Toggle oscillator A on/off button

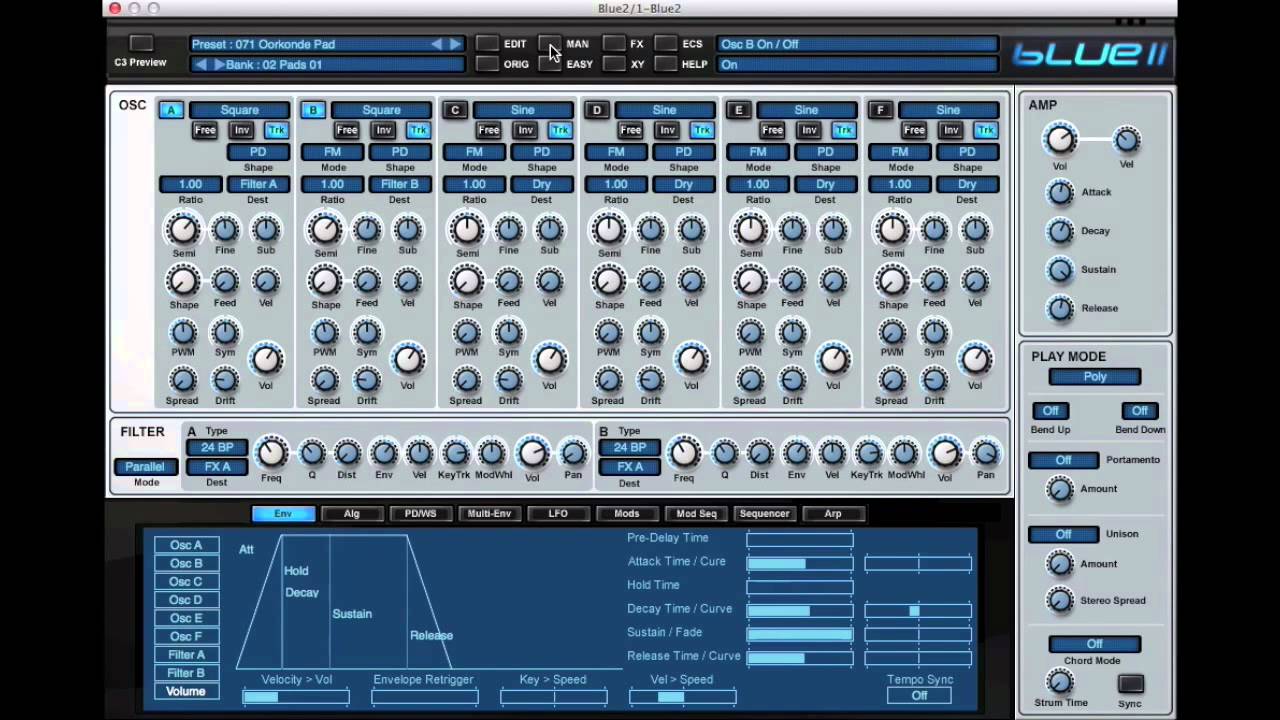point(171,110)
